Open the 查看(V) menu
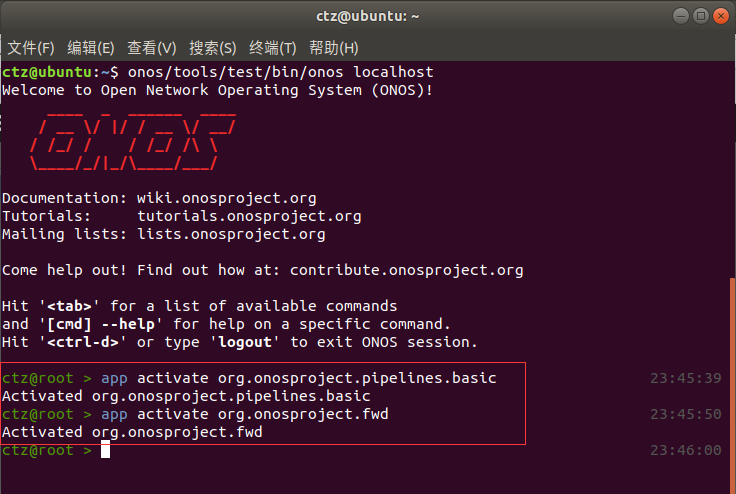This screenshot has height=494, width=736. click(x=152, y=48)
